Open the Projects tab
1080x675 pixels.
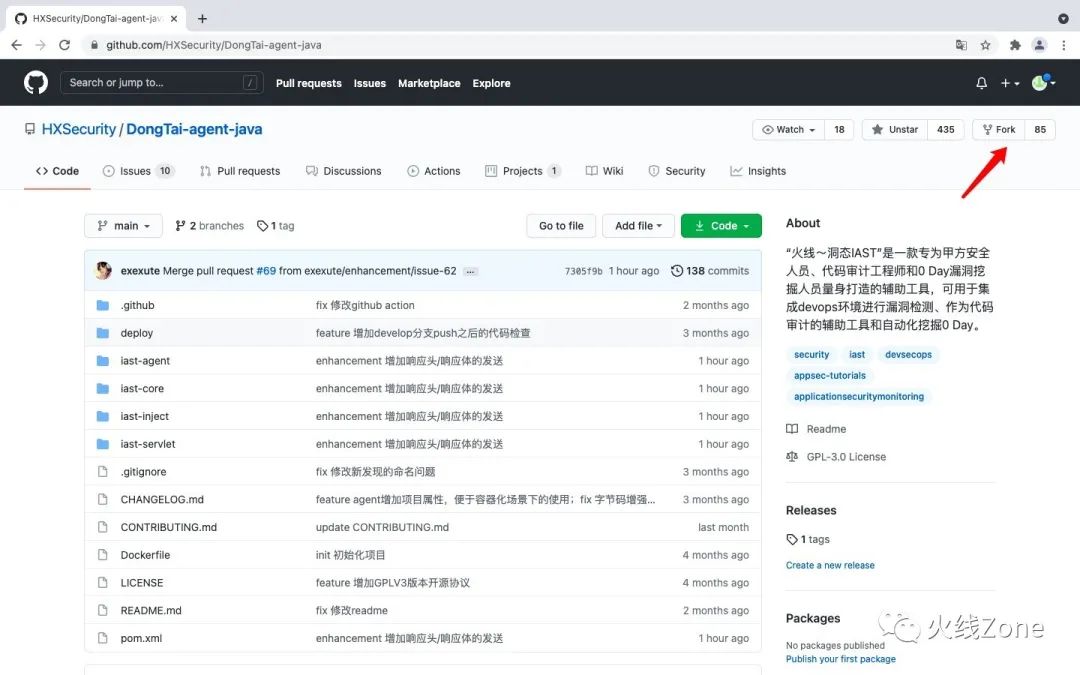click(x=523, y=171)
